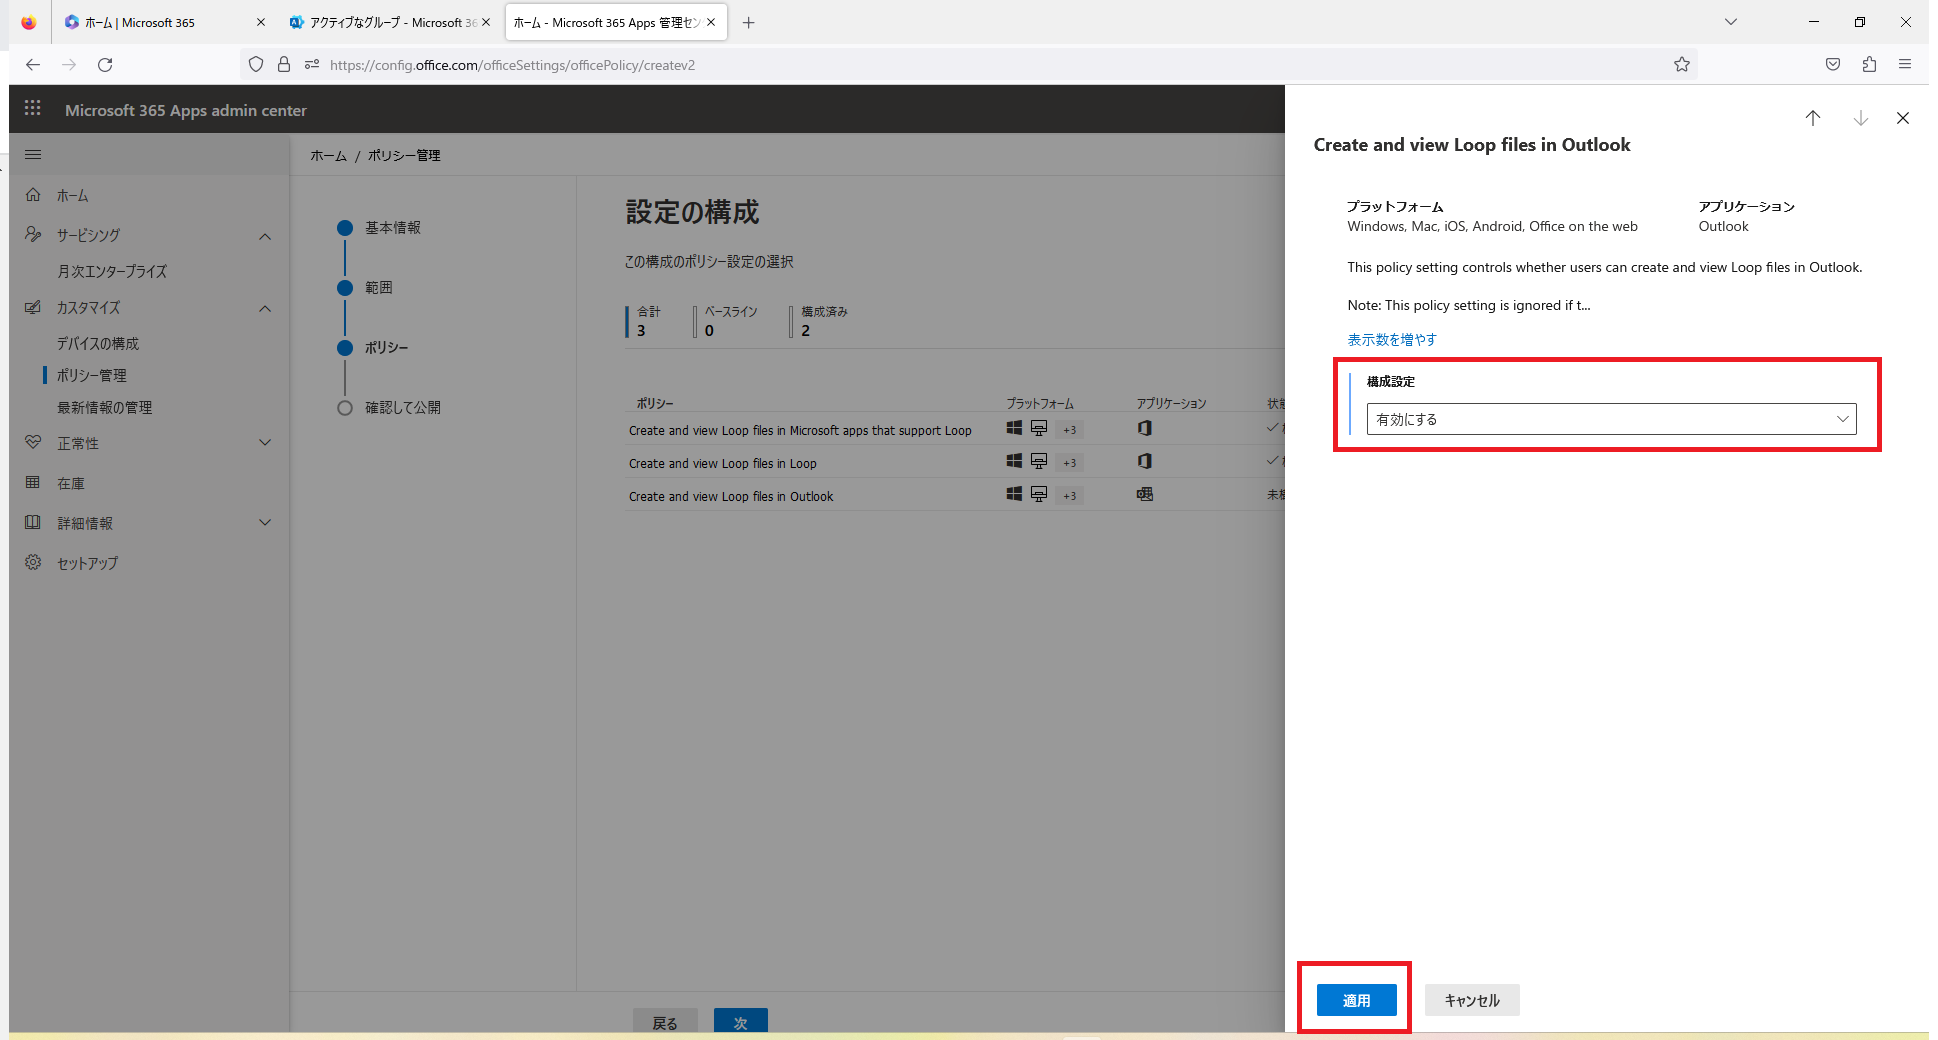Click the カスタマイズ customize icon
Image resolution: width=1938 pixels, height=1040 pixels.
point(33,307)
